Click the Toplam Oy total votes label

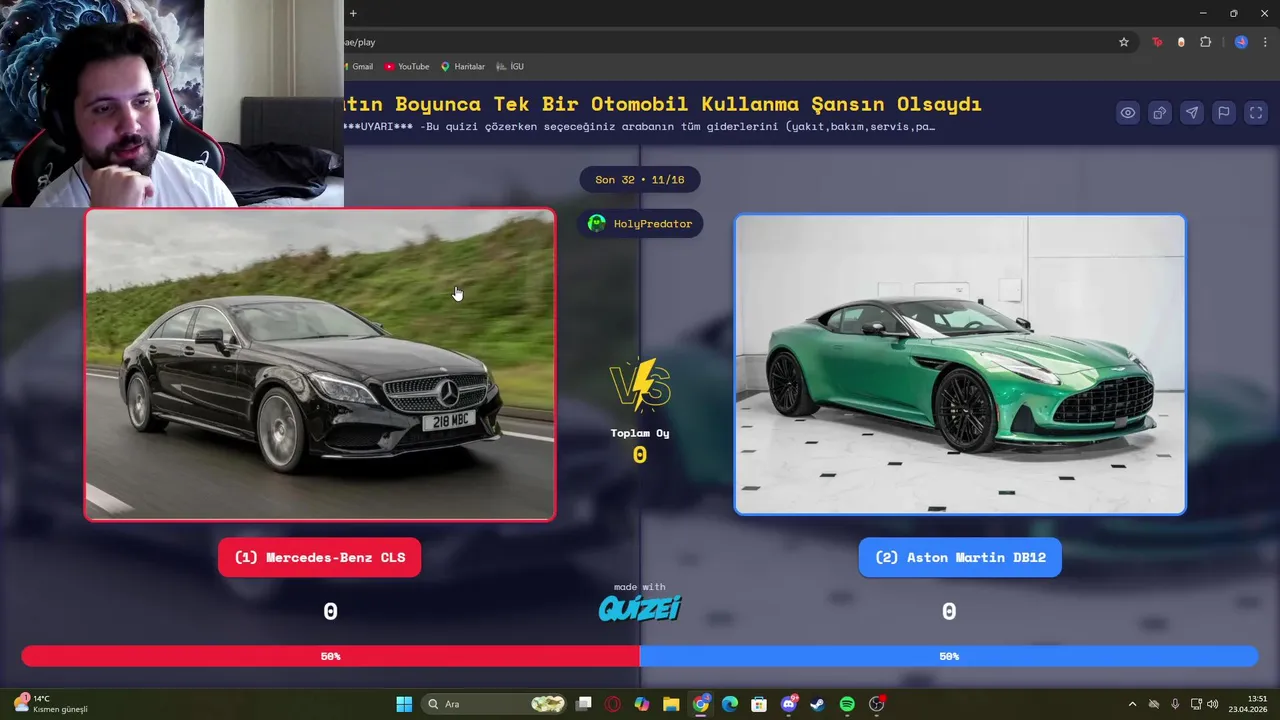click(640, 433)
